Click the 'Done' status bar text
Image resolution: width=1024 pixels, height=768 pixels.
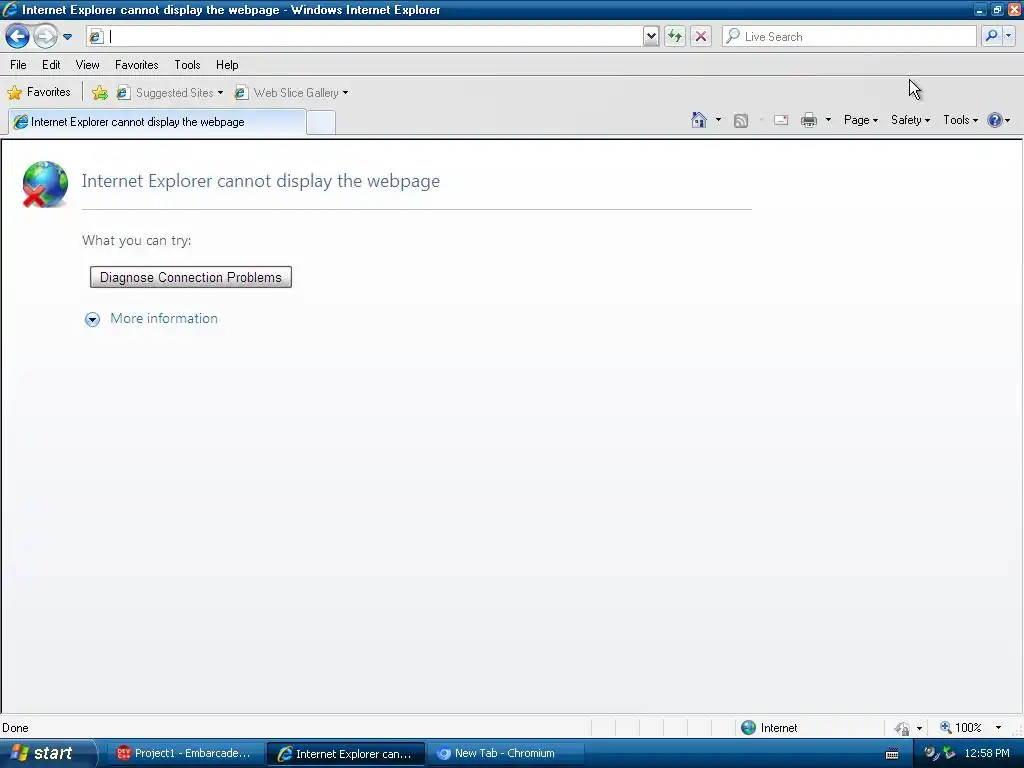[x=16, y=728]
